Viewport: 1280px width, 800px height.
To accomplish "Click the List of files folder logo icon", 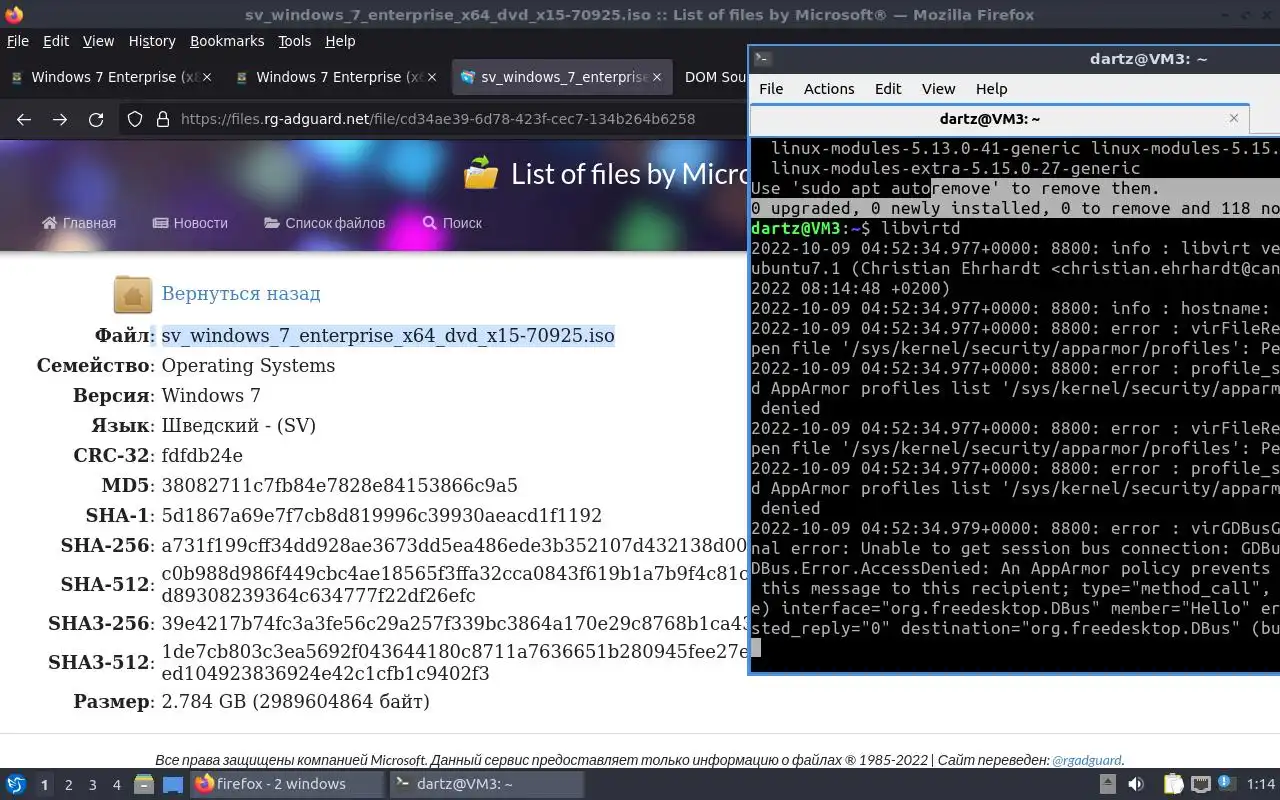I will [481, 173].
